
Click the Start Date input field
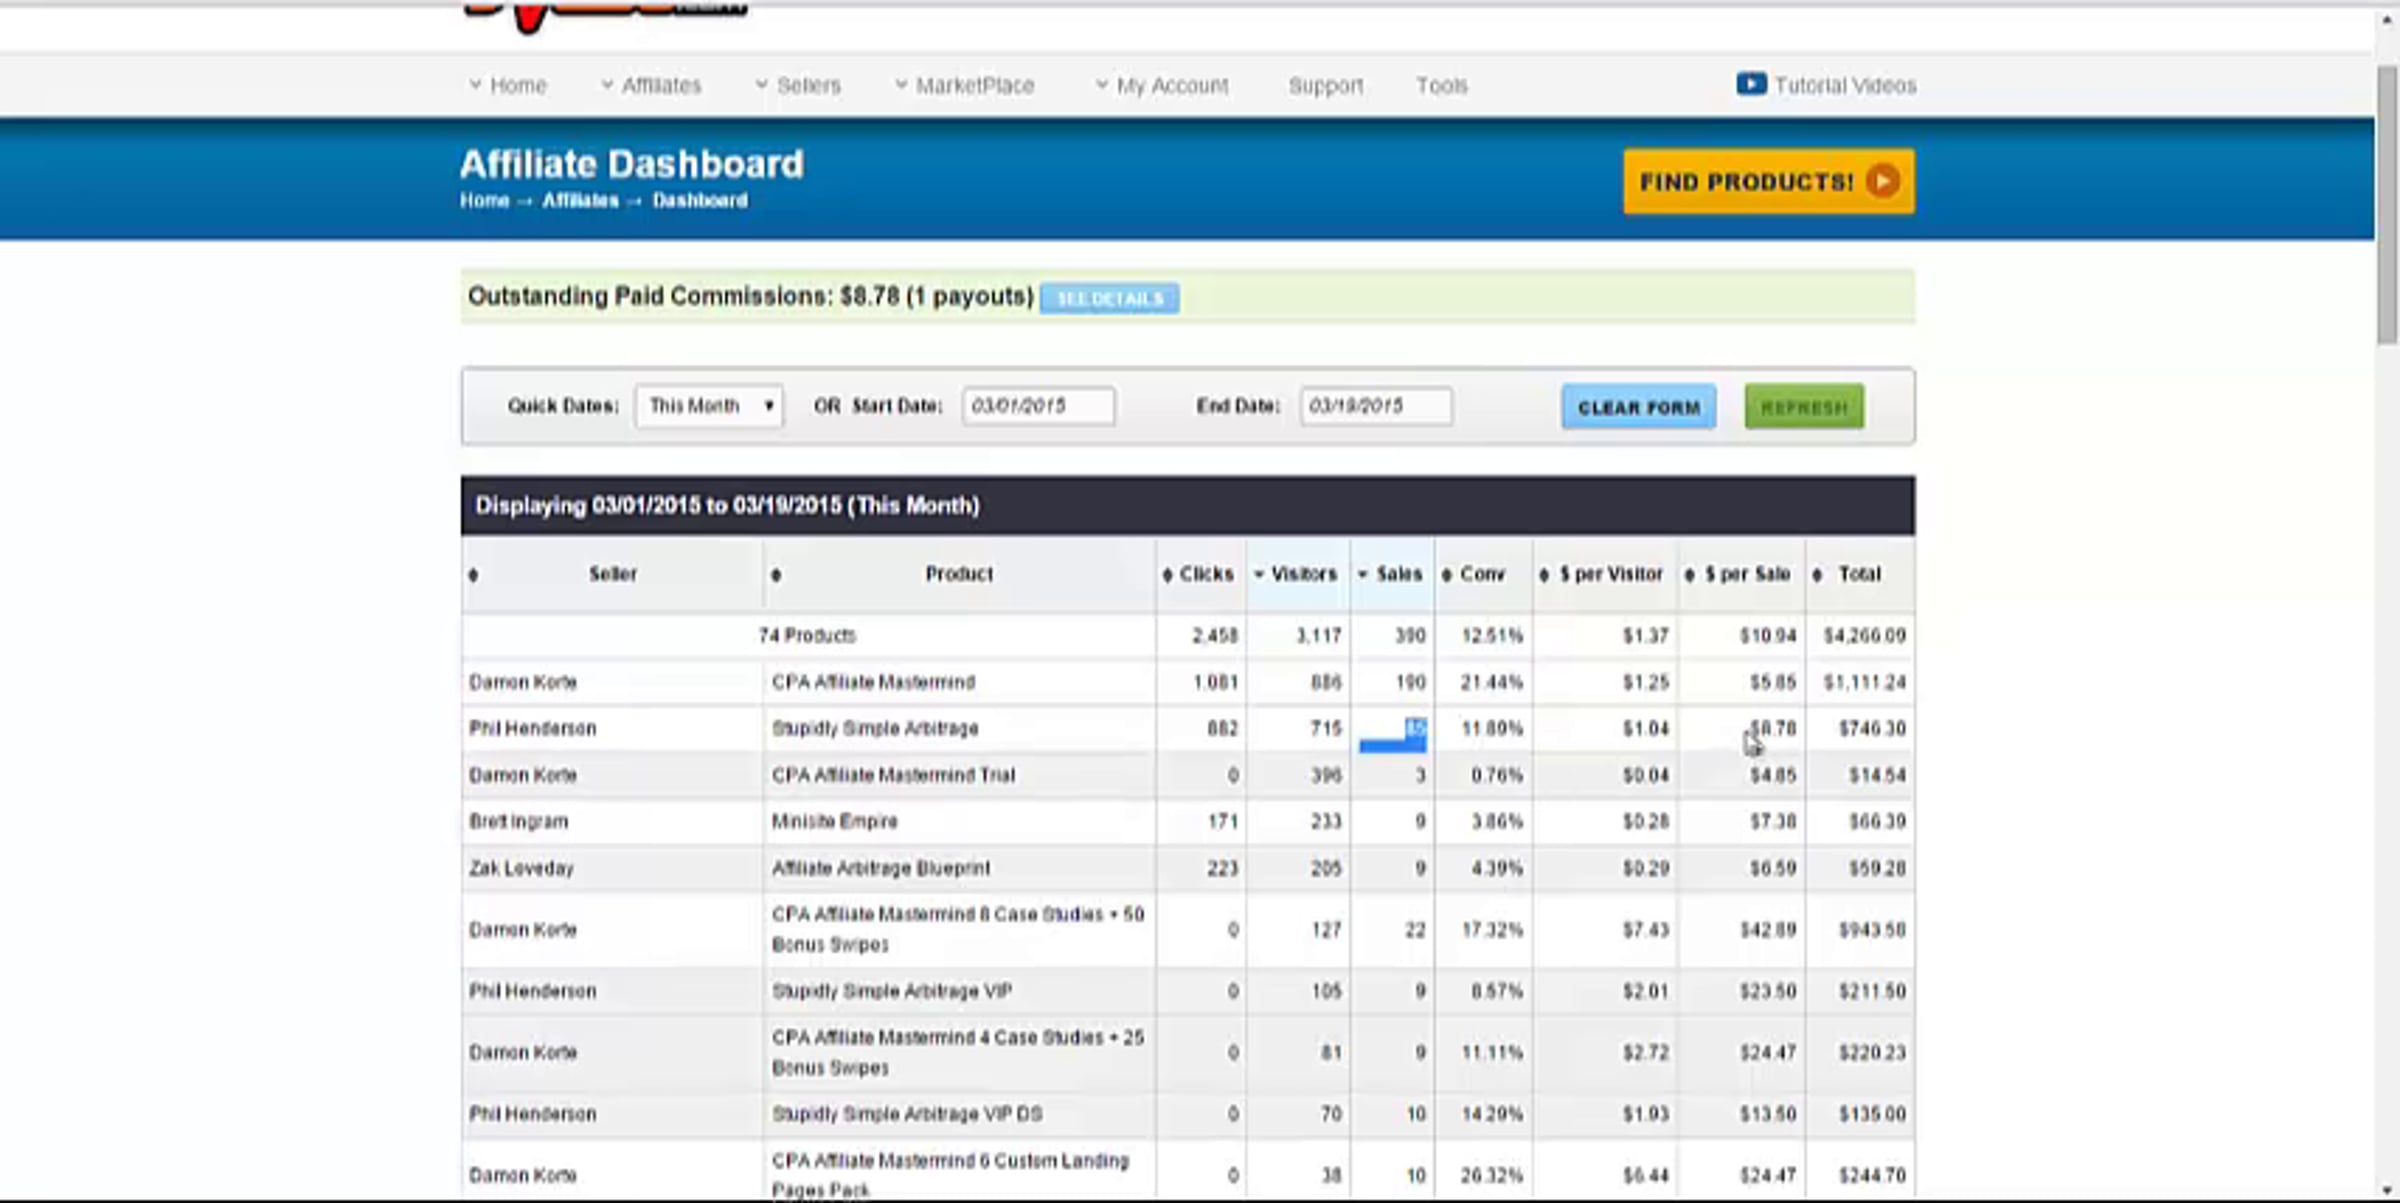[1037, 406]
